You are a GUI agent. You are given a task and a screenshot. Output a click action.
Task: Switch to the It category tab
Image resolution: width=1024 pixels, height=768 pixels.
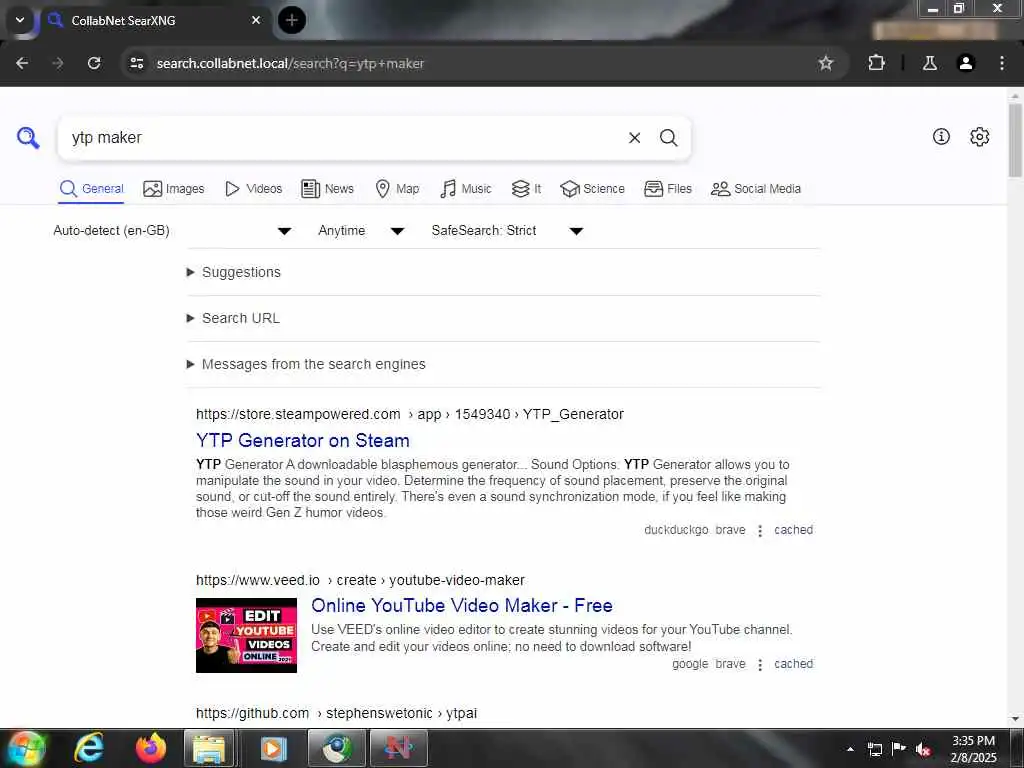[526, 189]
